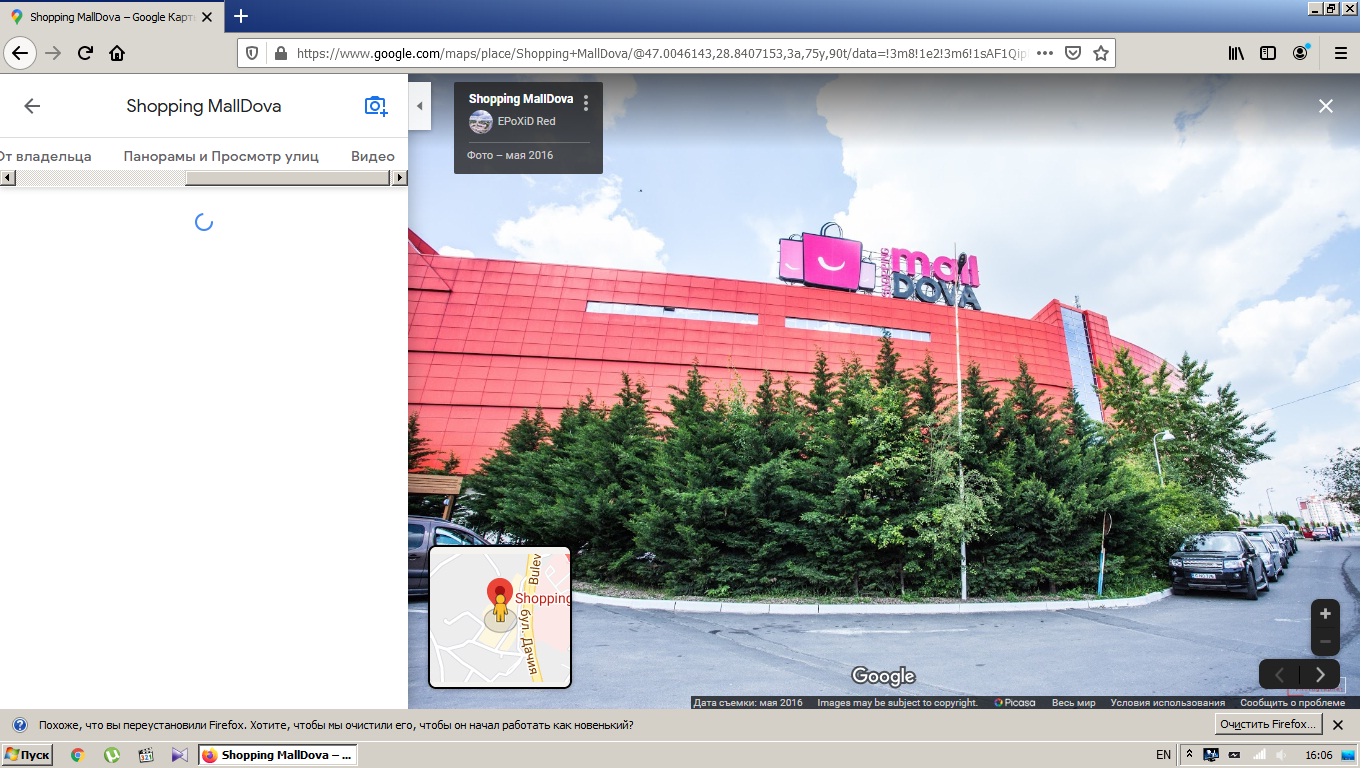The width and height of the screenshot is (1364, 768).
Task: Select 'Панорамы и Просмотр улиц' tab
Action: (x=221, y=156)
